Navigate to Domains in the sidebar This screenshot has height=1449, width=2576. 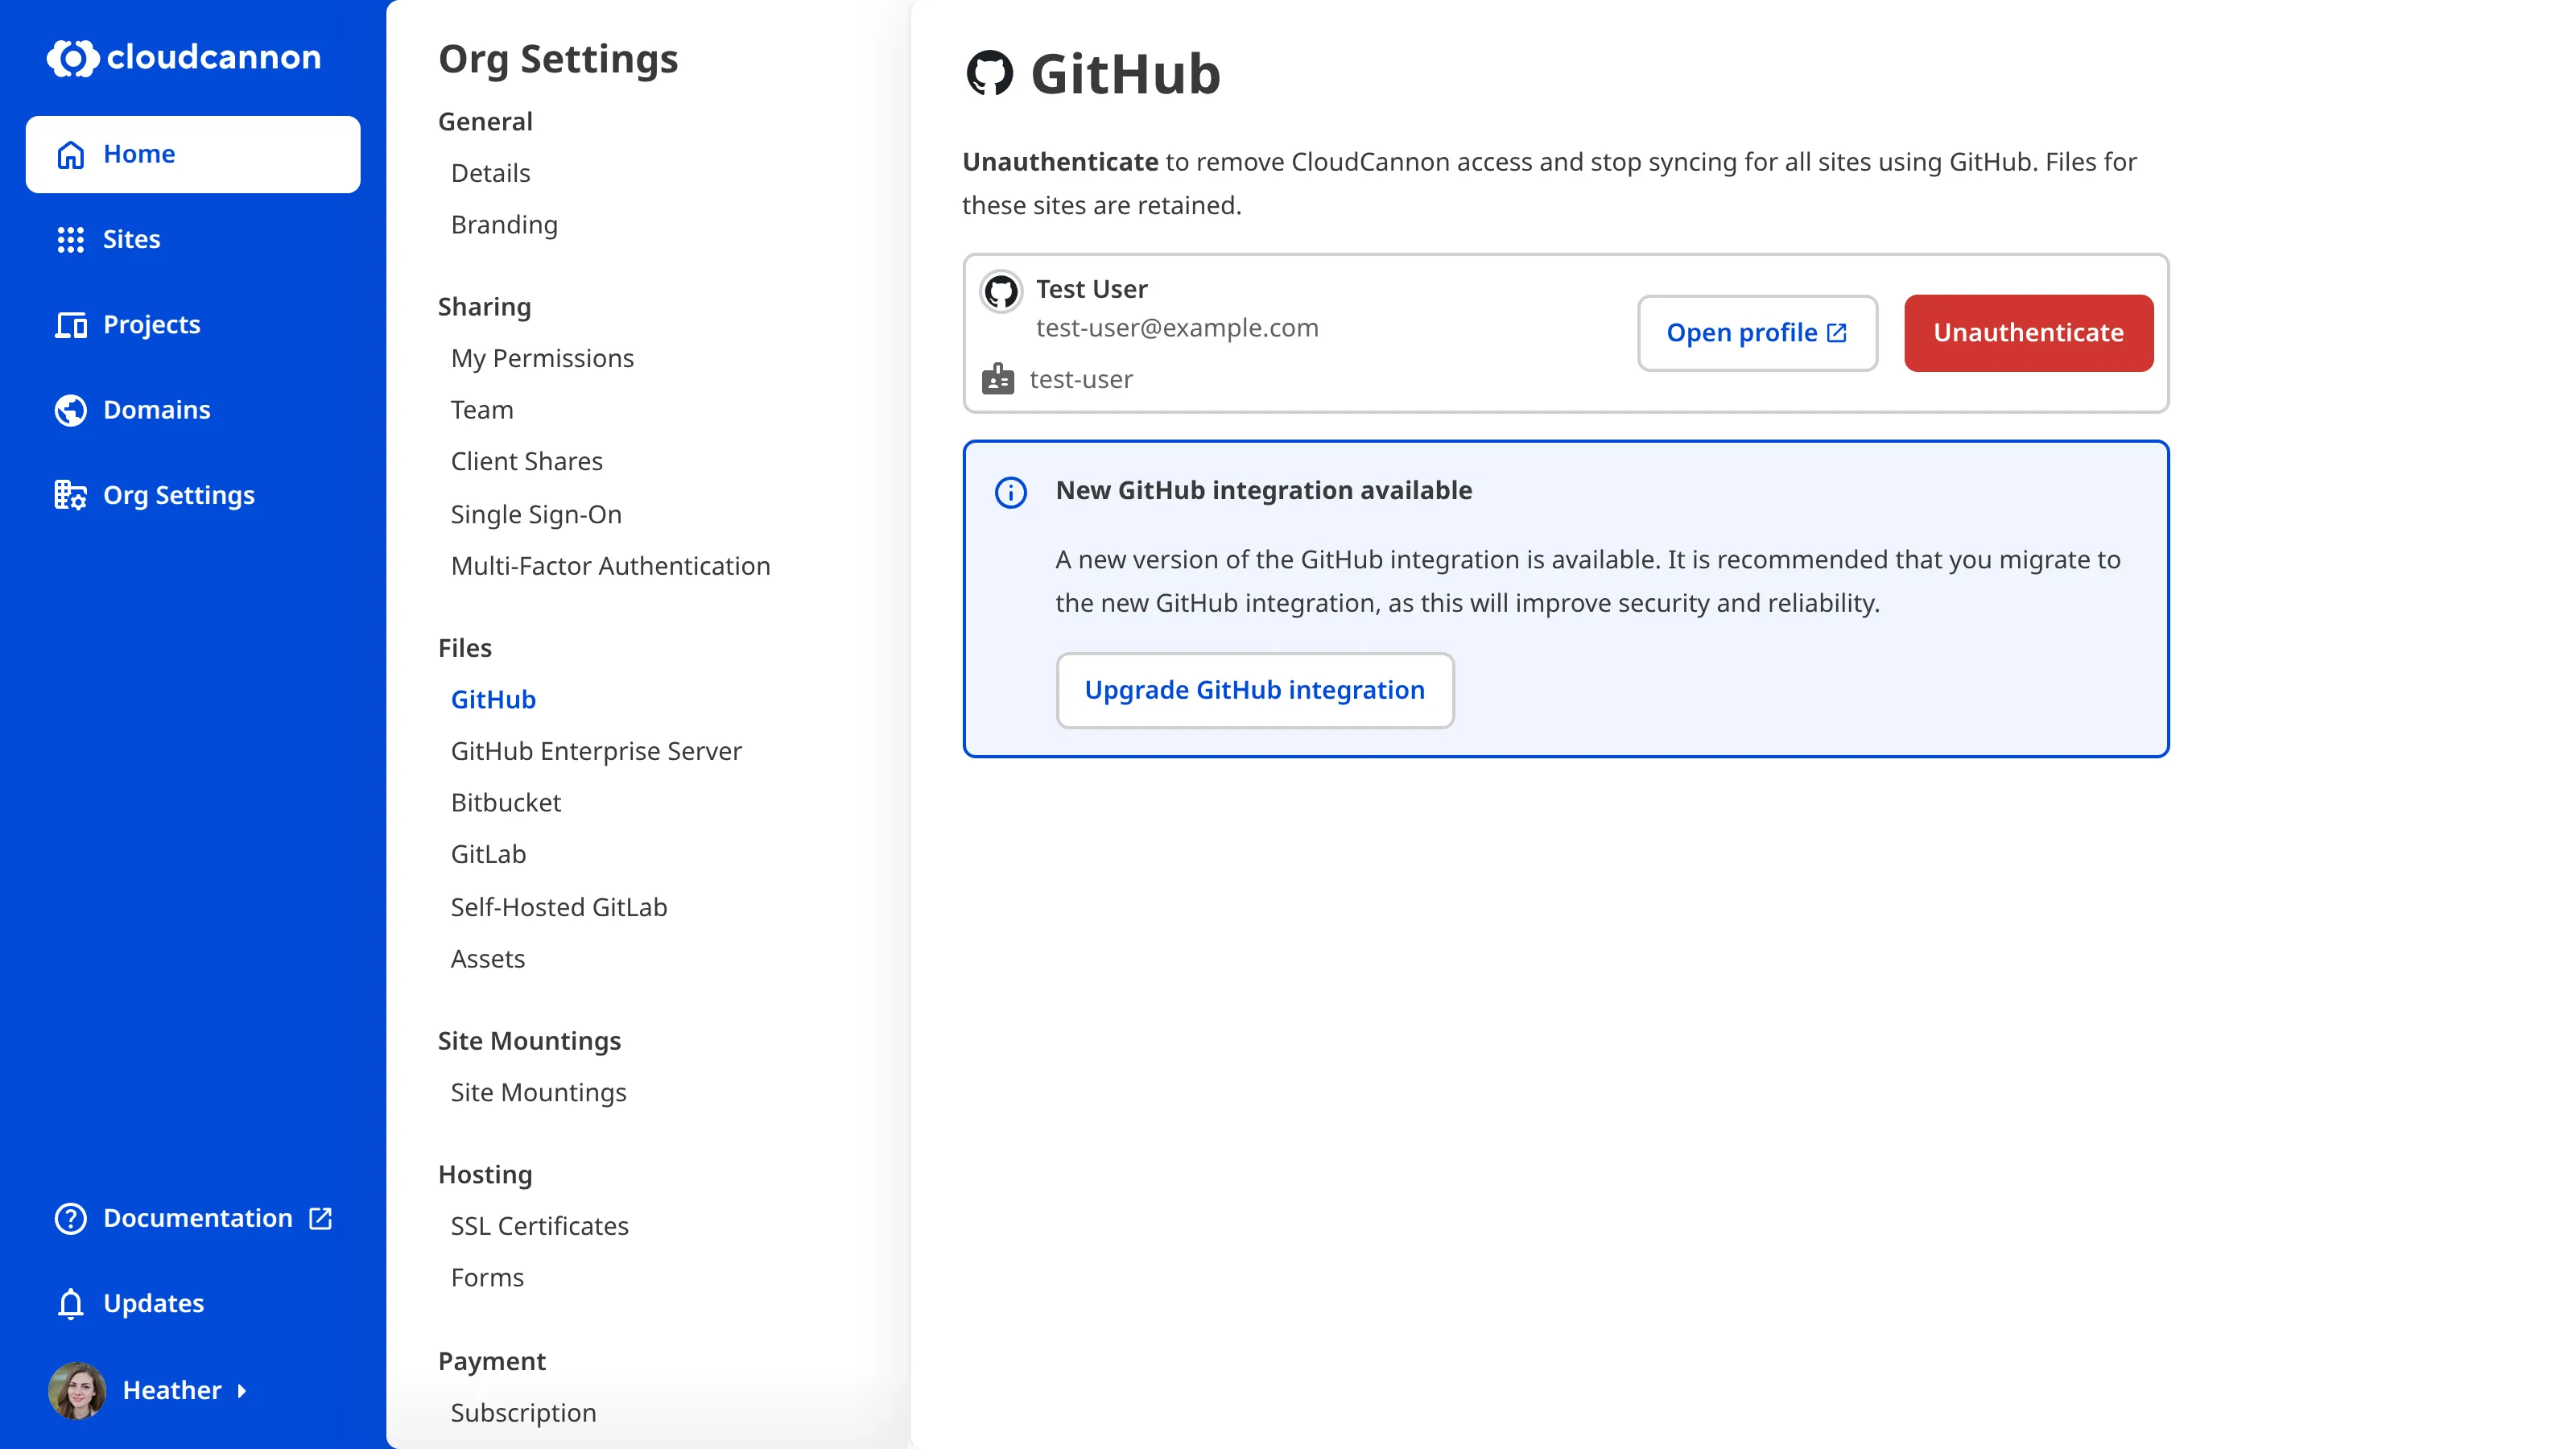click(193, 410)
